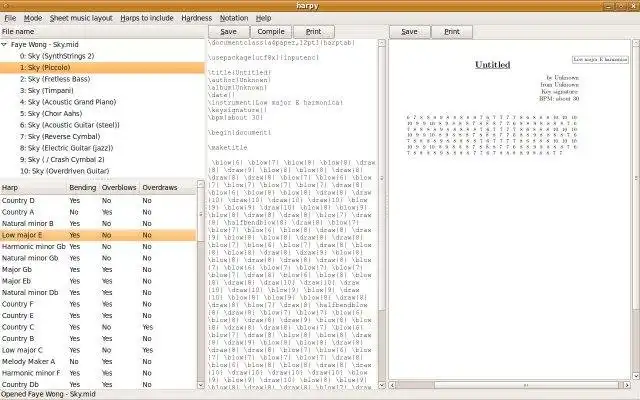This screenshot has width=640, height=400.
Task: Click Print button above preview pane
Action: point(452,32)
